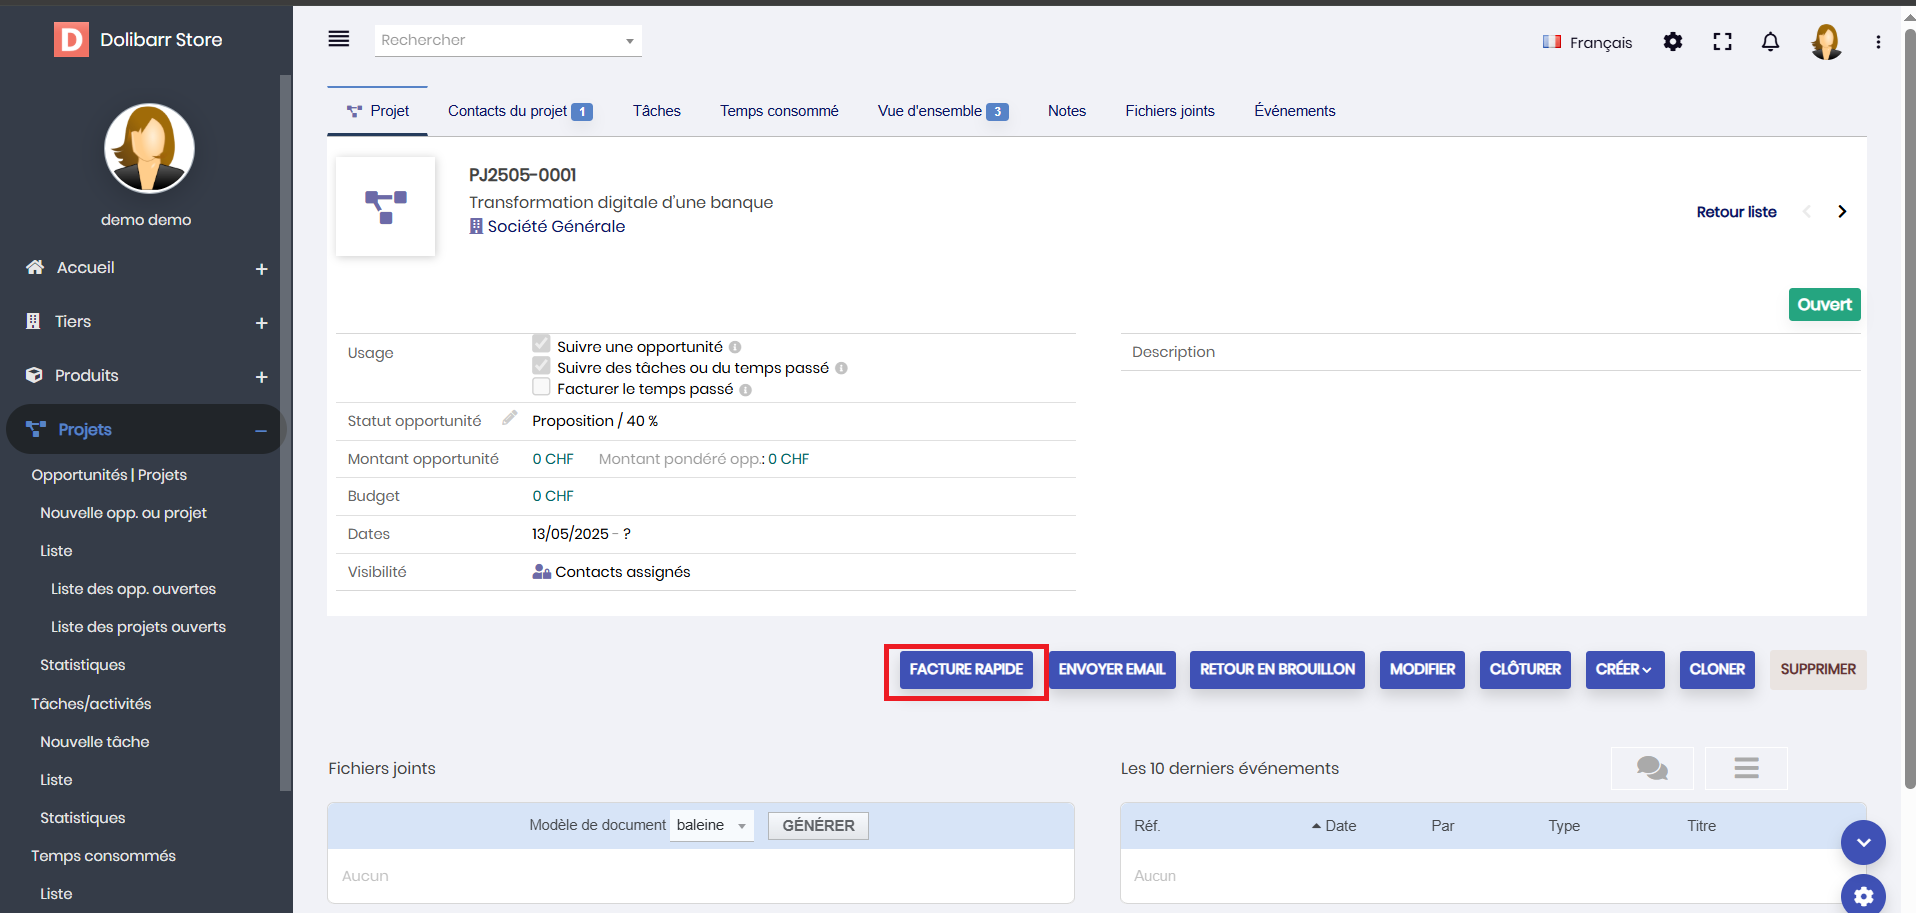Click the hamburger menu icon
The image size is (1916, 913).
339,39
